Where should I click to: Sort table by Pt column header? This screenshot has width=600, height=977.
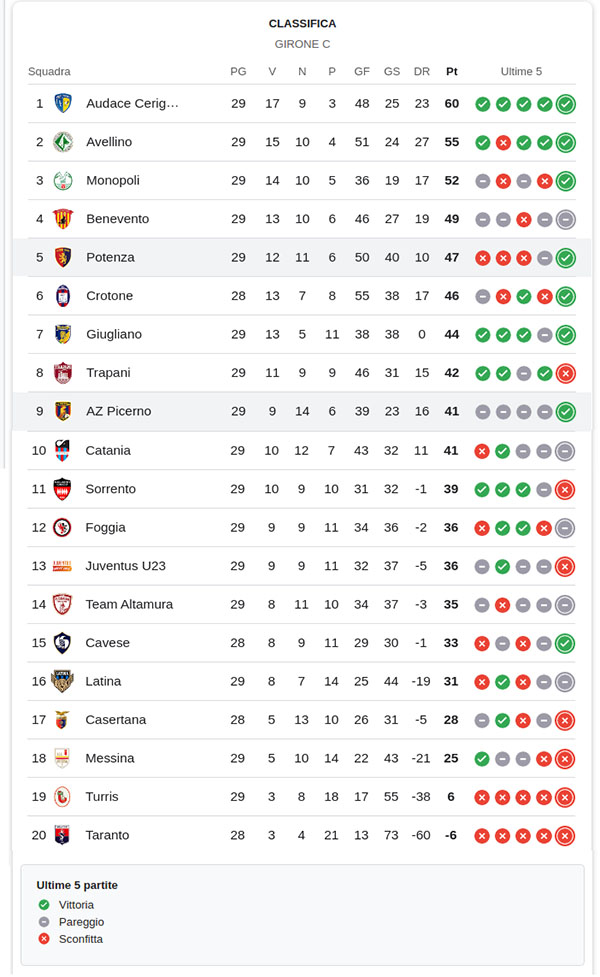coord(452,71)
